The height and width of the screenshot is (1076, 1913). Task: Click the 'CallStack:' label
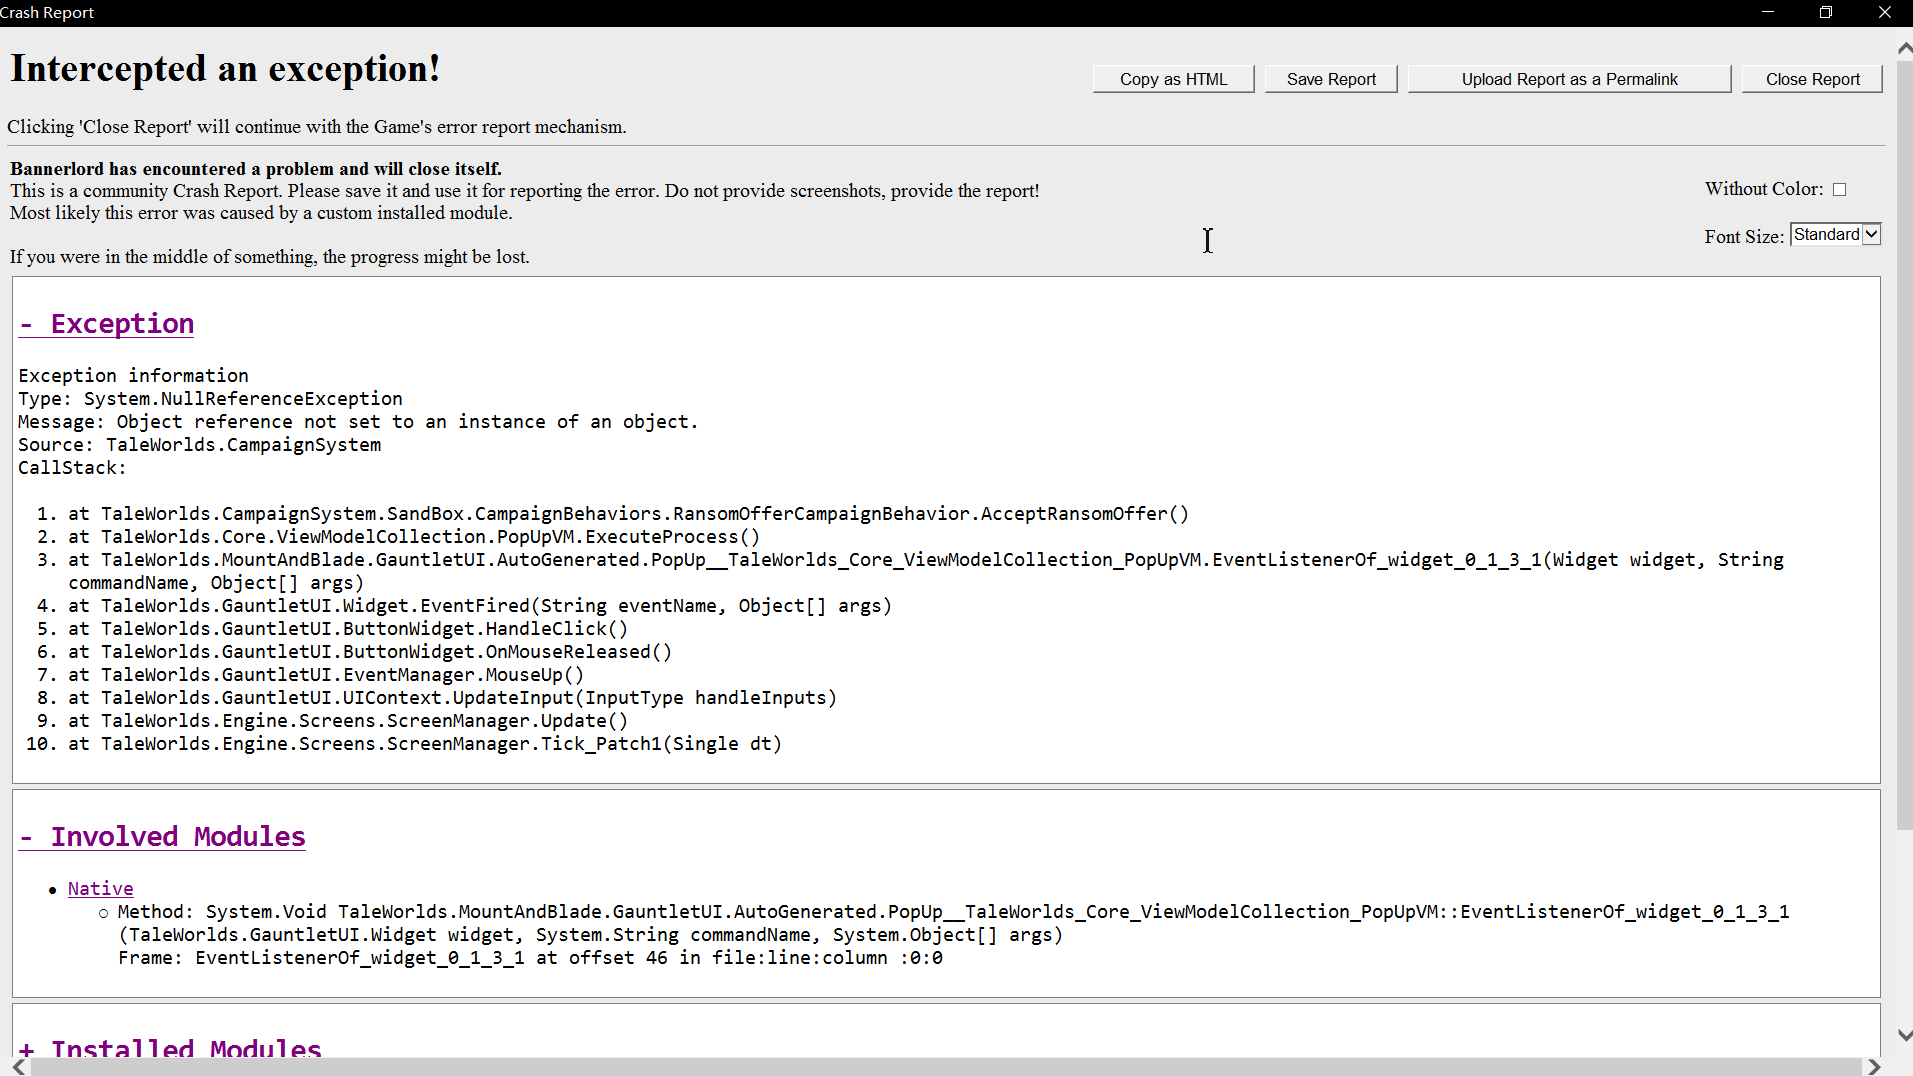(72, 468)
